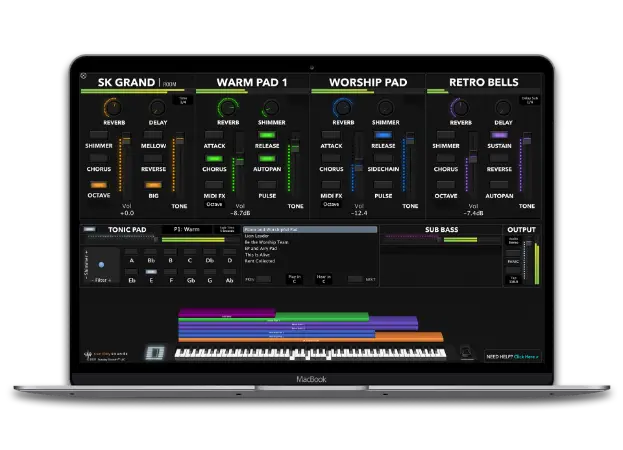The width and height of the screenshot is (623, 450).
Task: Click the SK Grand delay knob
Action: tap(156, 107)
